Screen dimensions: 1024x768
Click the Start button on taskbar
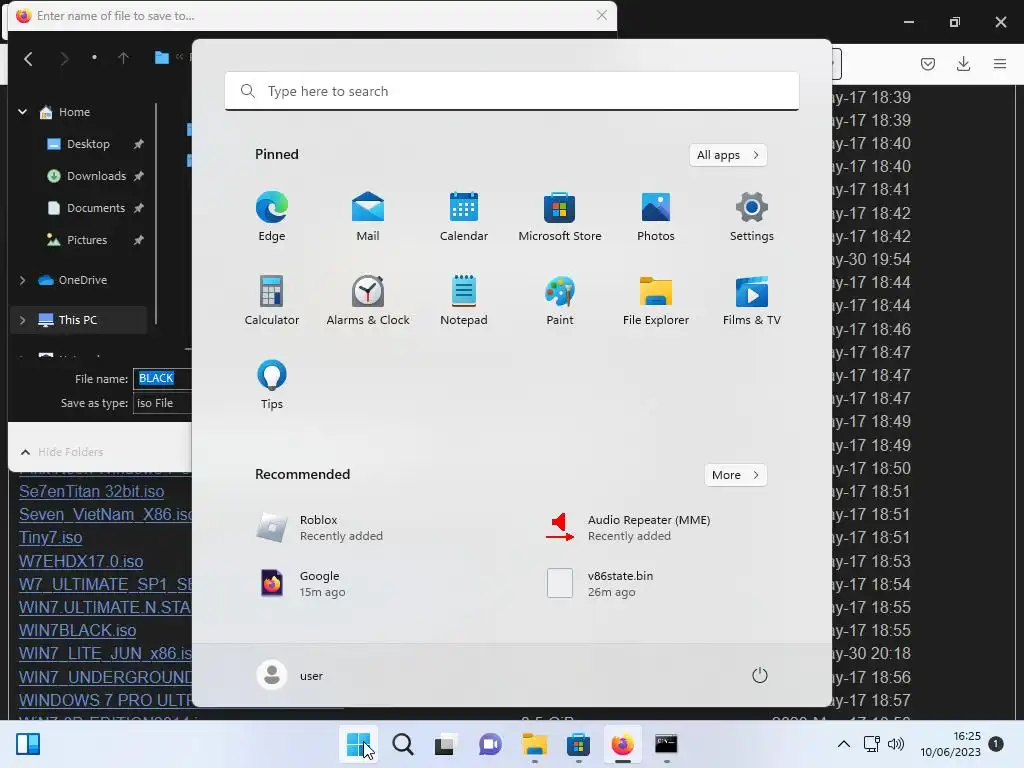358,744
